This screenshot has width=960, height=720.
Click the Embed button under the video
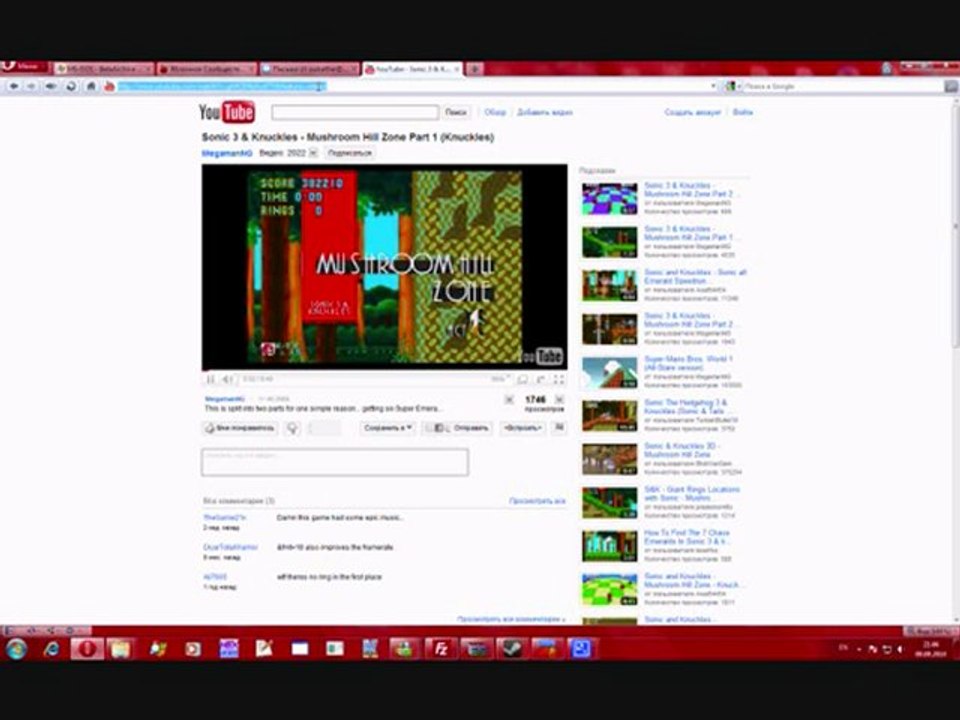click(523, 428)
